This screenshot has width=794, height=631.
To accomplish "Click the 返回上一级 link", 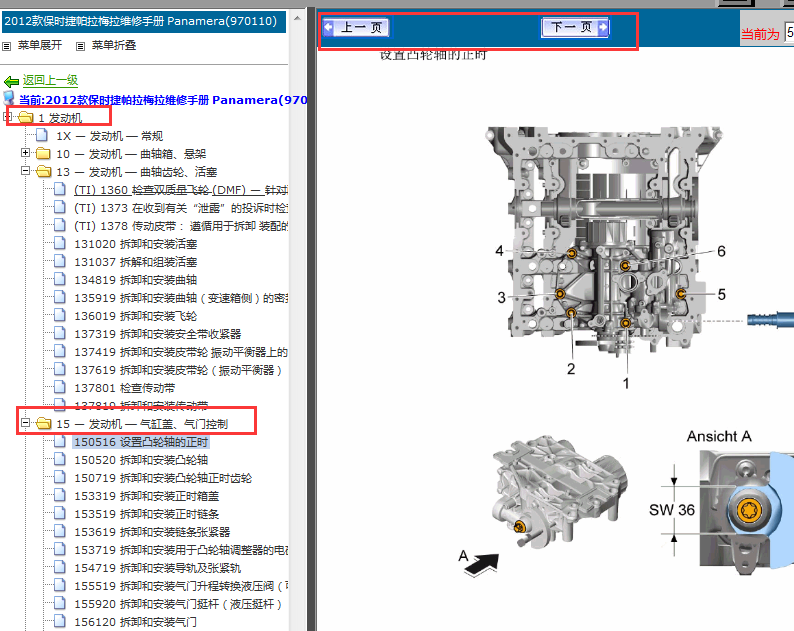I will click(50, 80).
